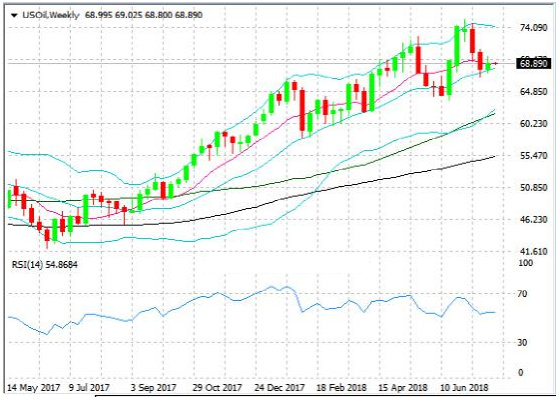
Task: Click the current price label 68.890
Action: click(533, 64)
